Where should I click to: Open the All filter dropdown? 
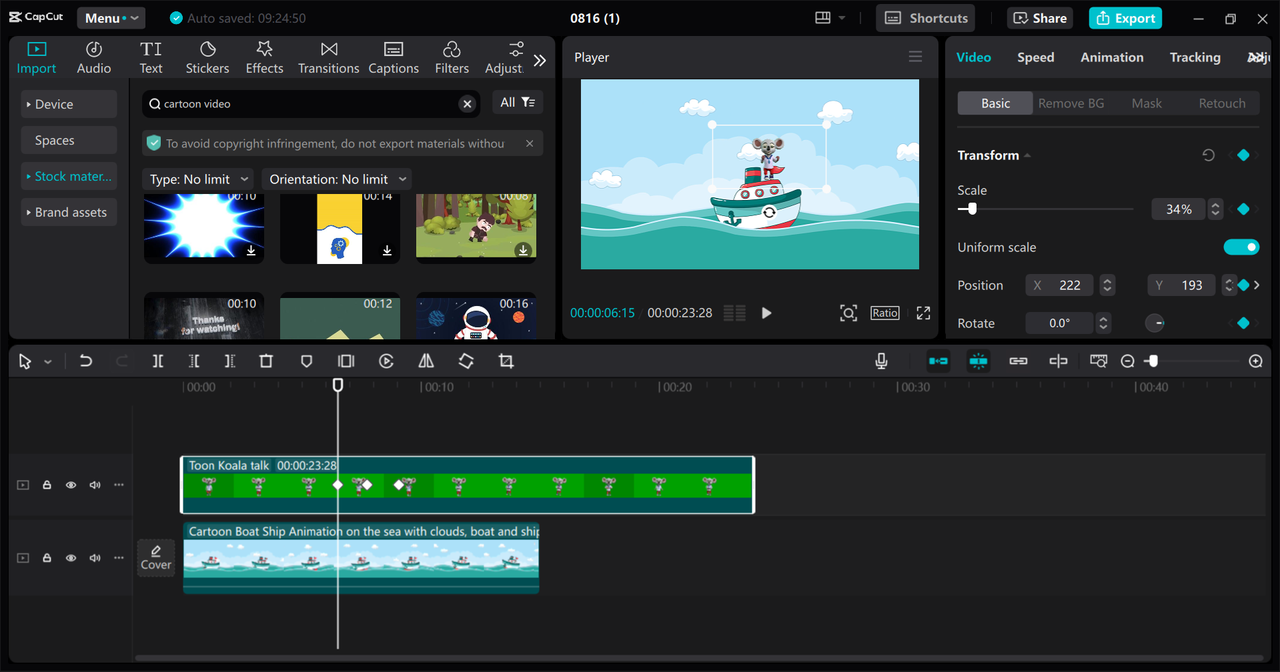pos(517,103)
